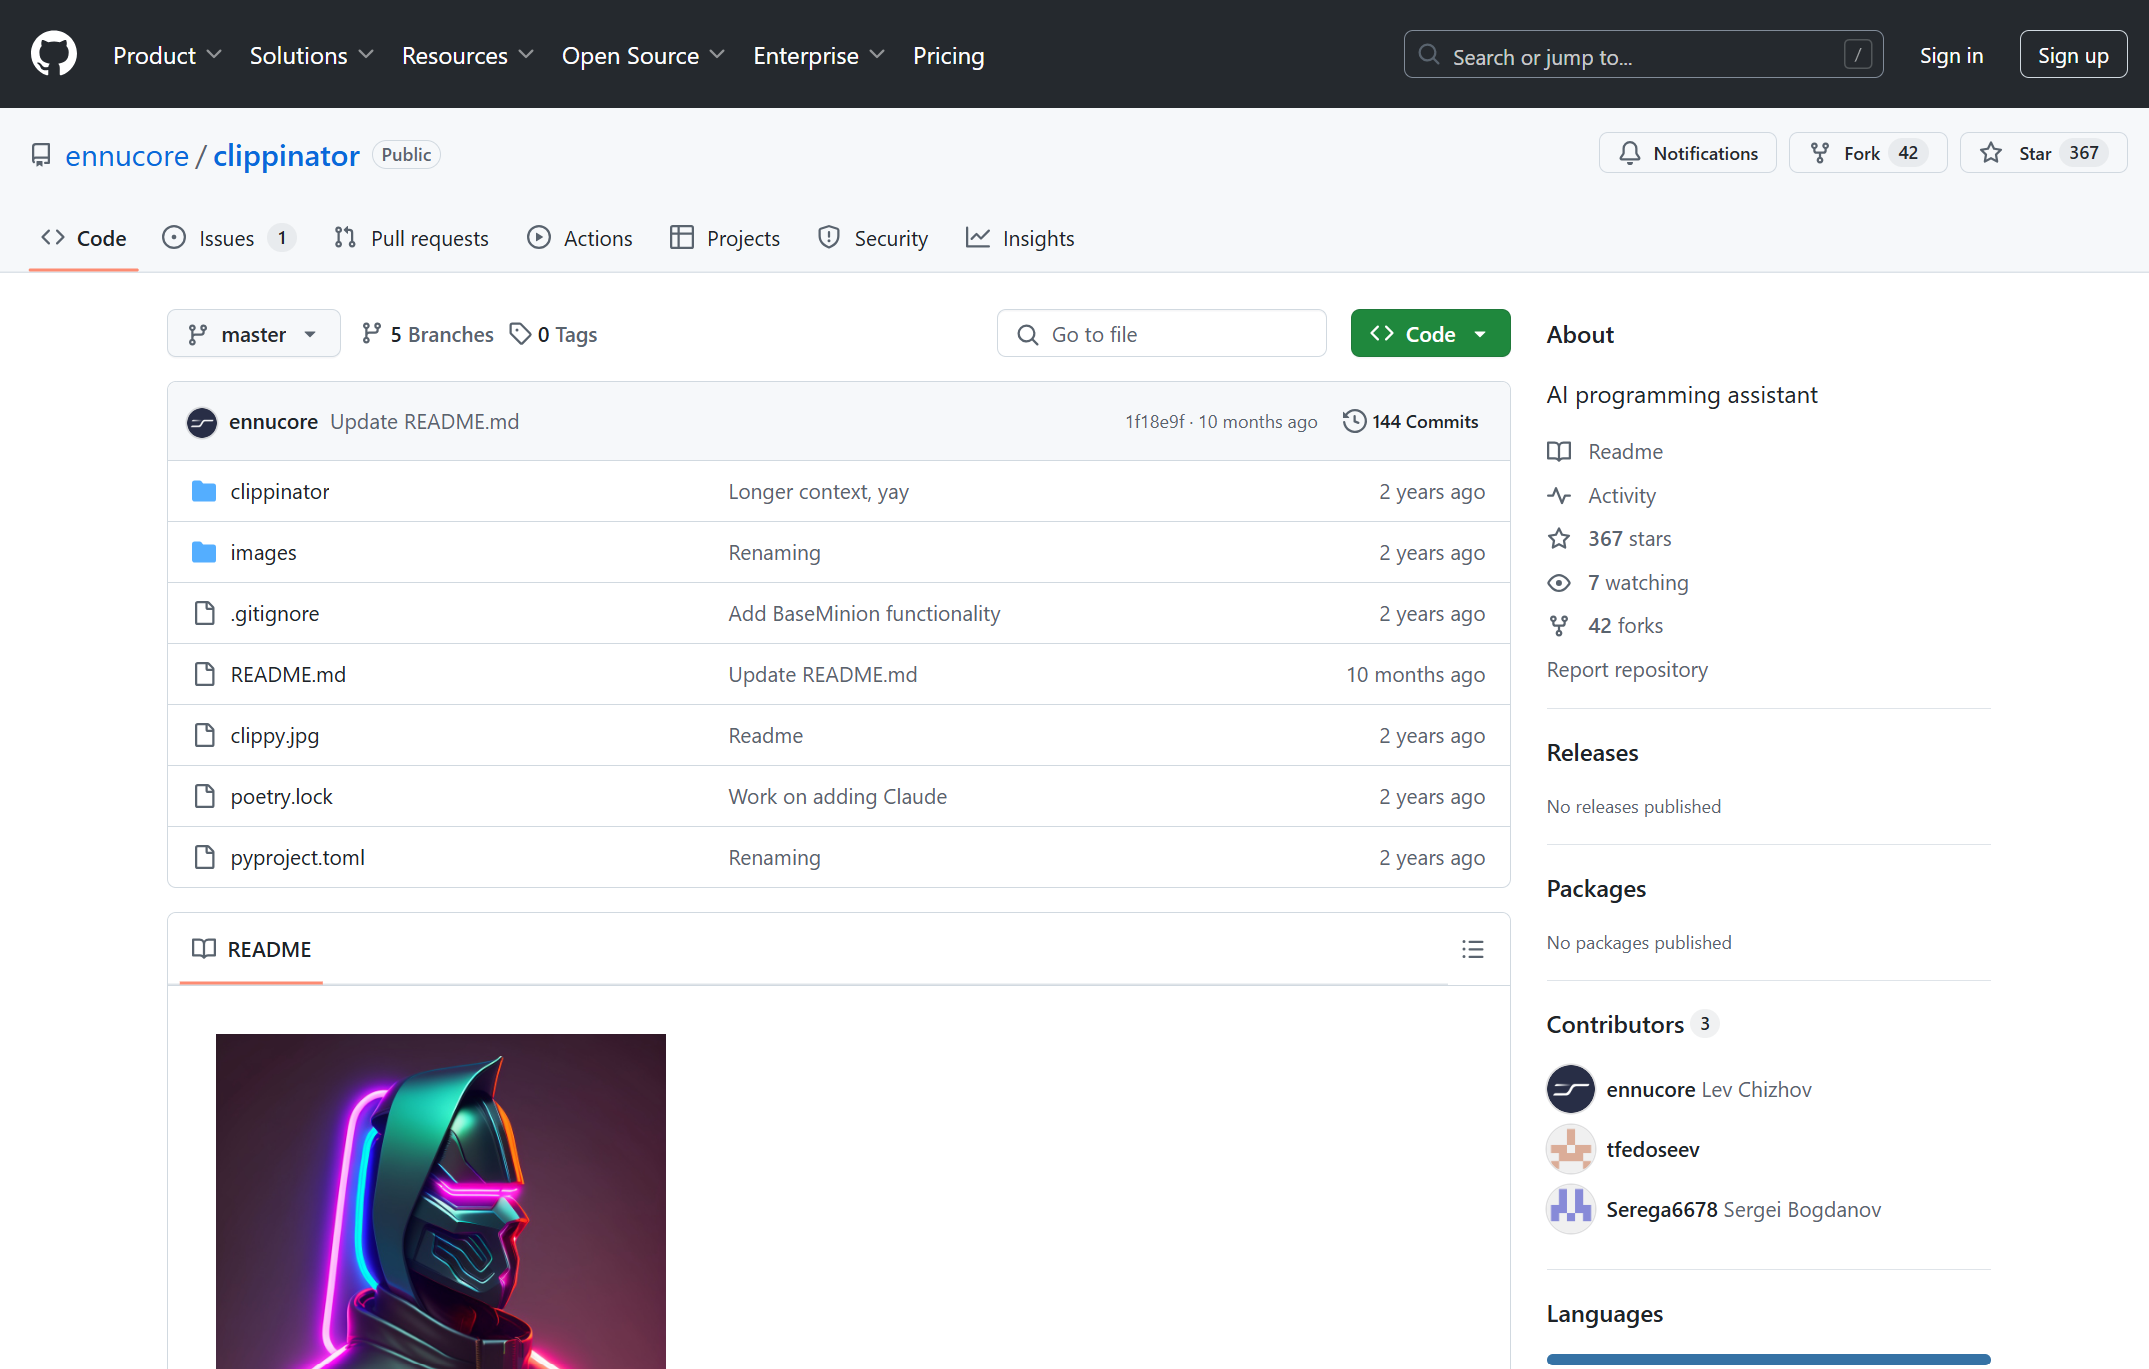Open the Report repository link

tap(1626, 669)
